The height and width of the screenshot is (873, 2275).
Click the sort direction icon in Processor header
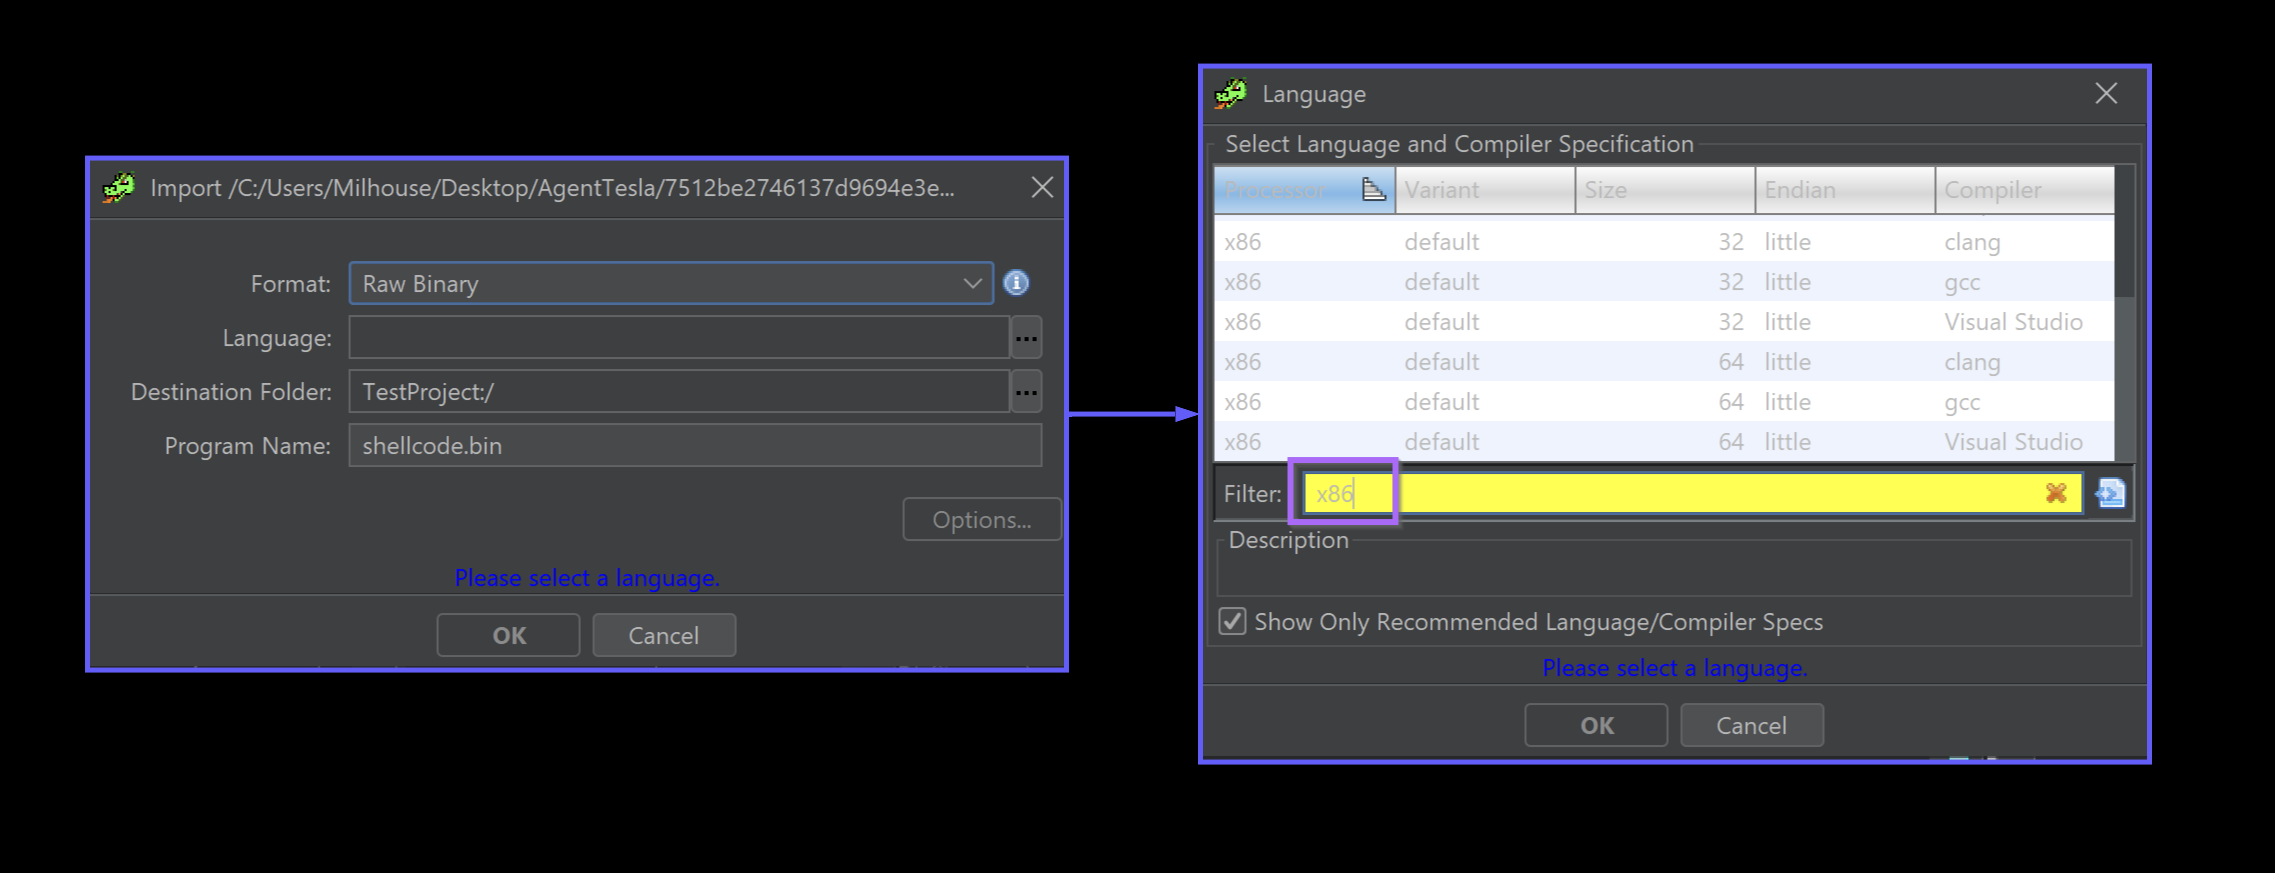1374,189
